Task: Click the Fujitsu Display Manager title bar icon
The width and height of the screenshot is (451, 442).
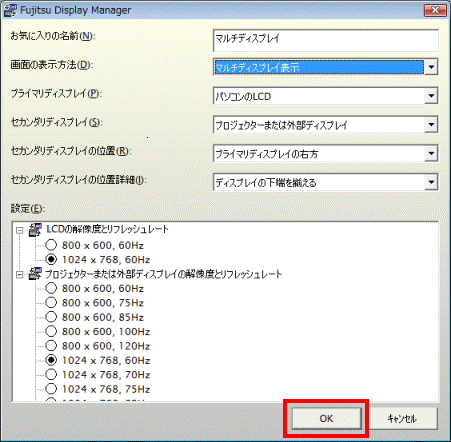Action: click(10, 10)
